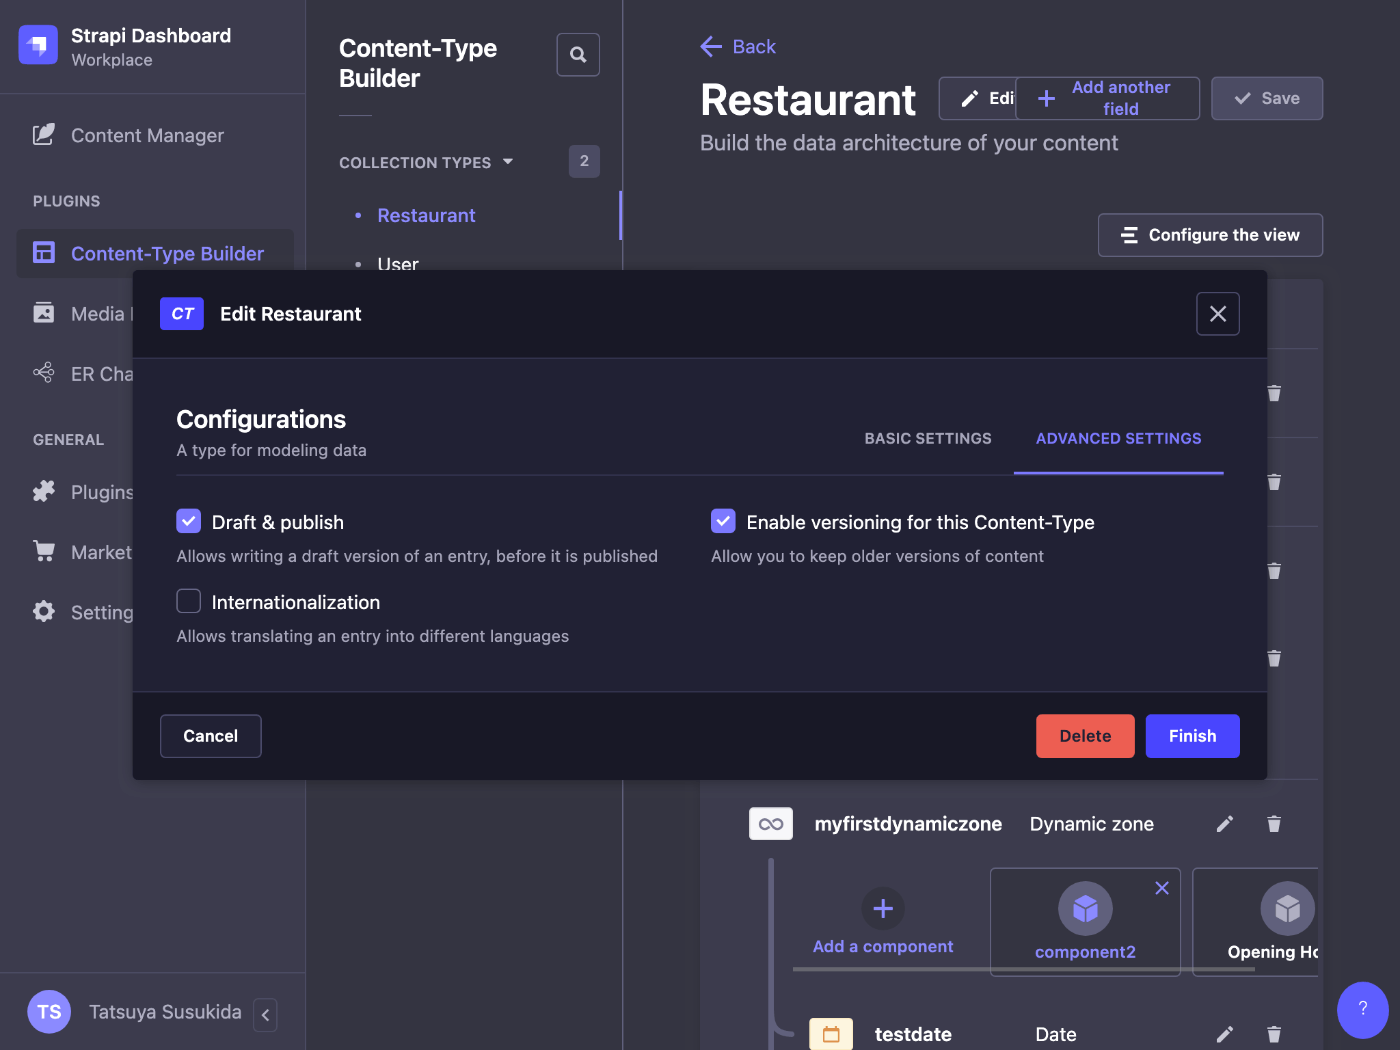Click the search icon in Content-Type Builder
Screen dimensions: 1400x1050
click(x=578, y=55)
